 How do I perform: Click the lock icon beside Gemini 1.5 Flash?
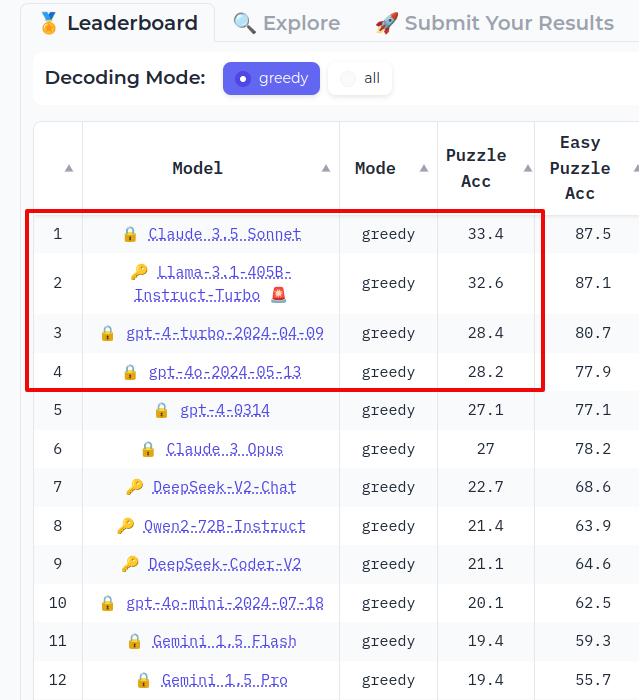pyautogui.click(x=134, y=641)
